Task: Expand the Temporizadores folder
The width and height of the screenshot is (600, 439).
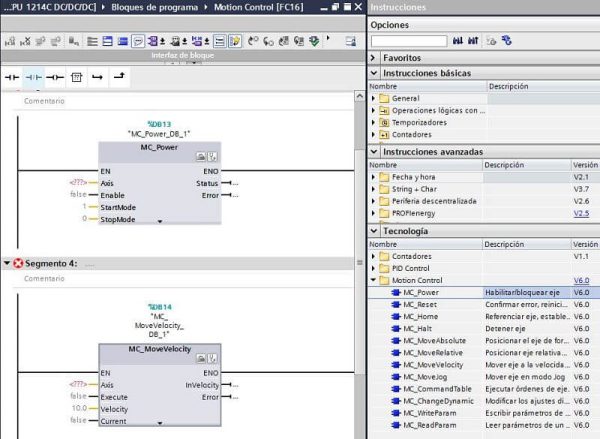Action: 374,122
